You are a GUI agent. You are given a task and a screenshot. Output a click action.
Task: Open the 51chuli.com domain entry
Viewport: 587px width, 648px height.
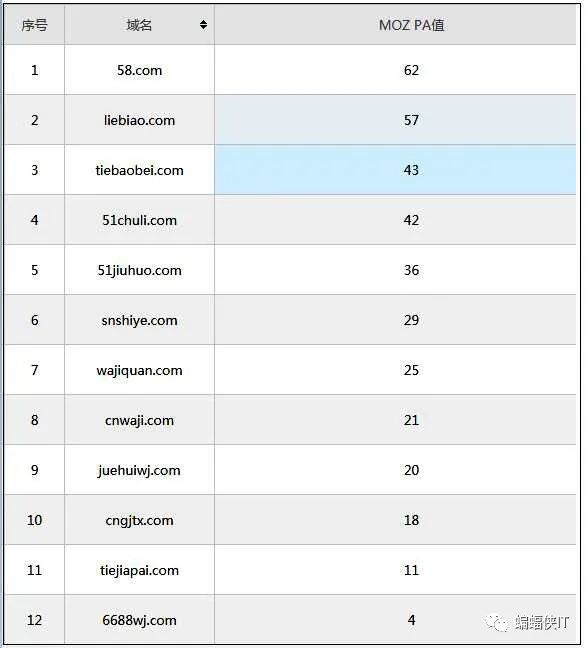139,220
